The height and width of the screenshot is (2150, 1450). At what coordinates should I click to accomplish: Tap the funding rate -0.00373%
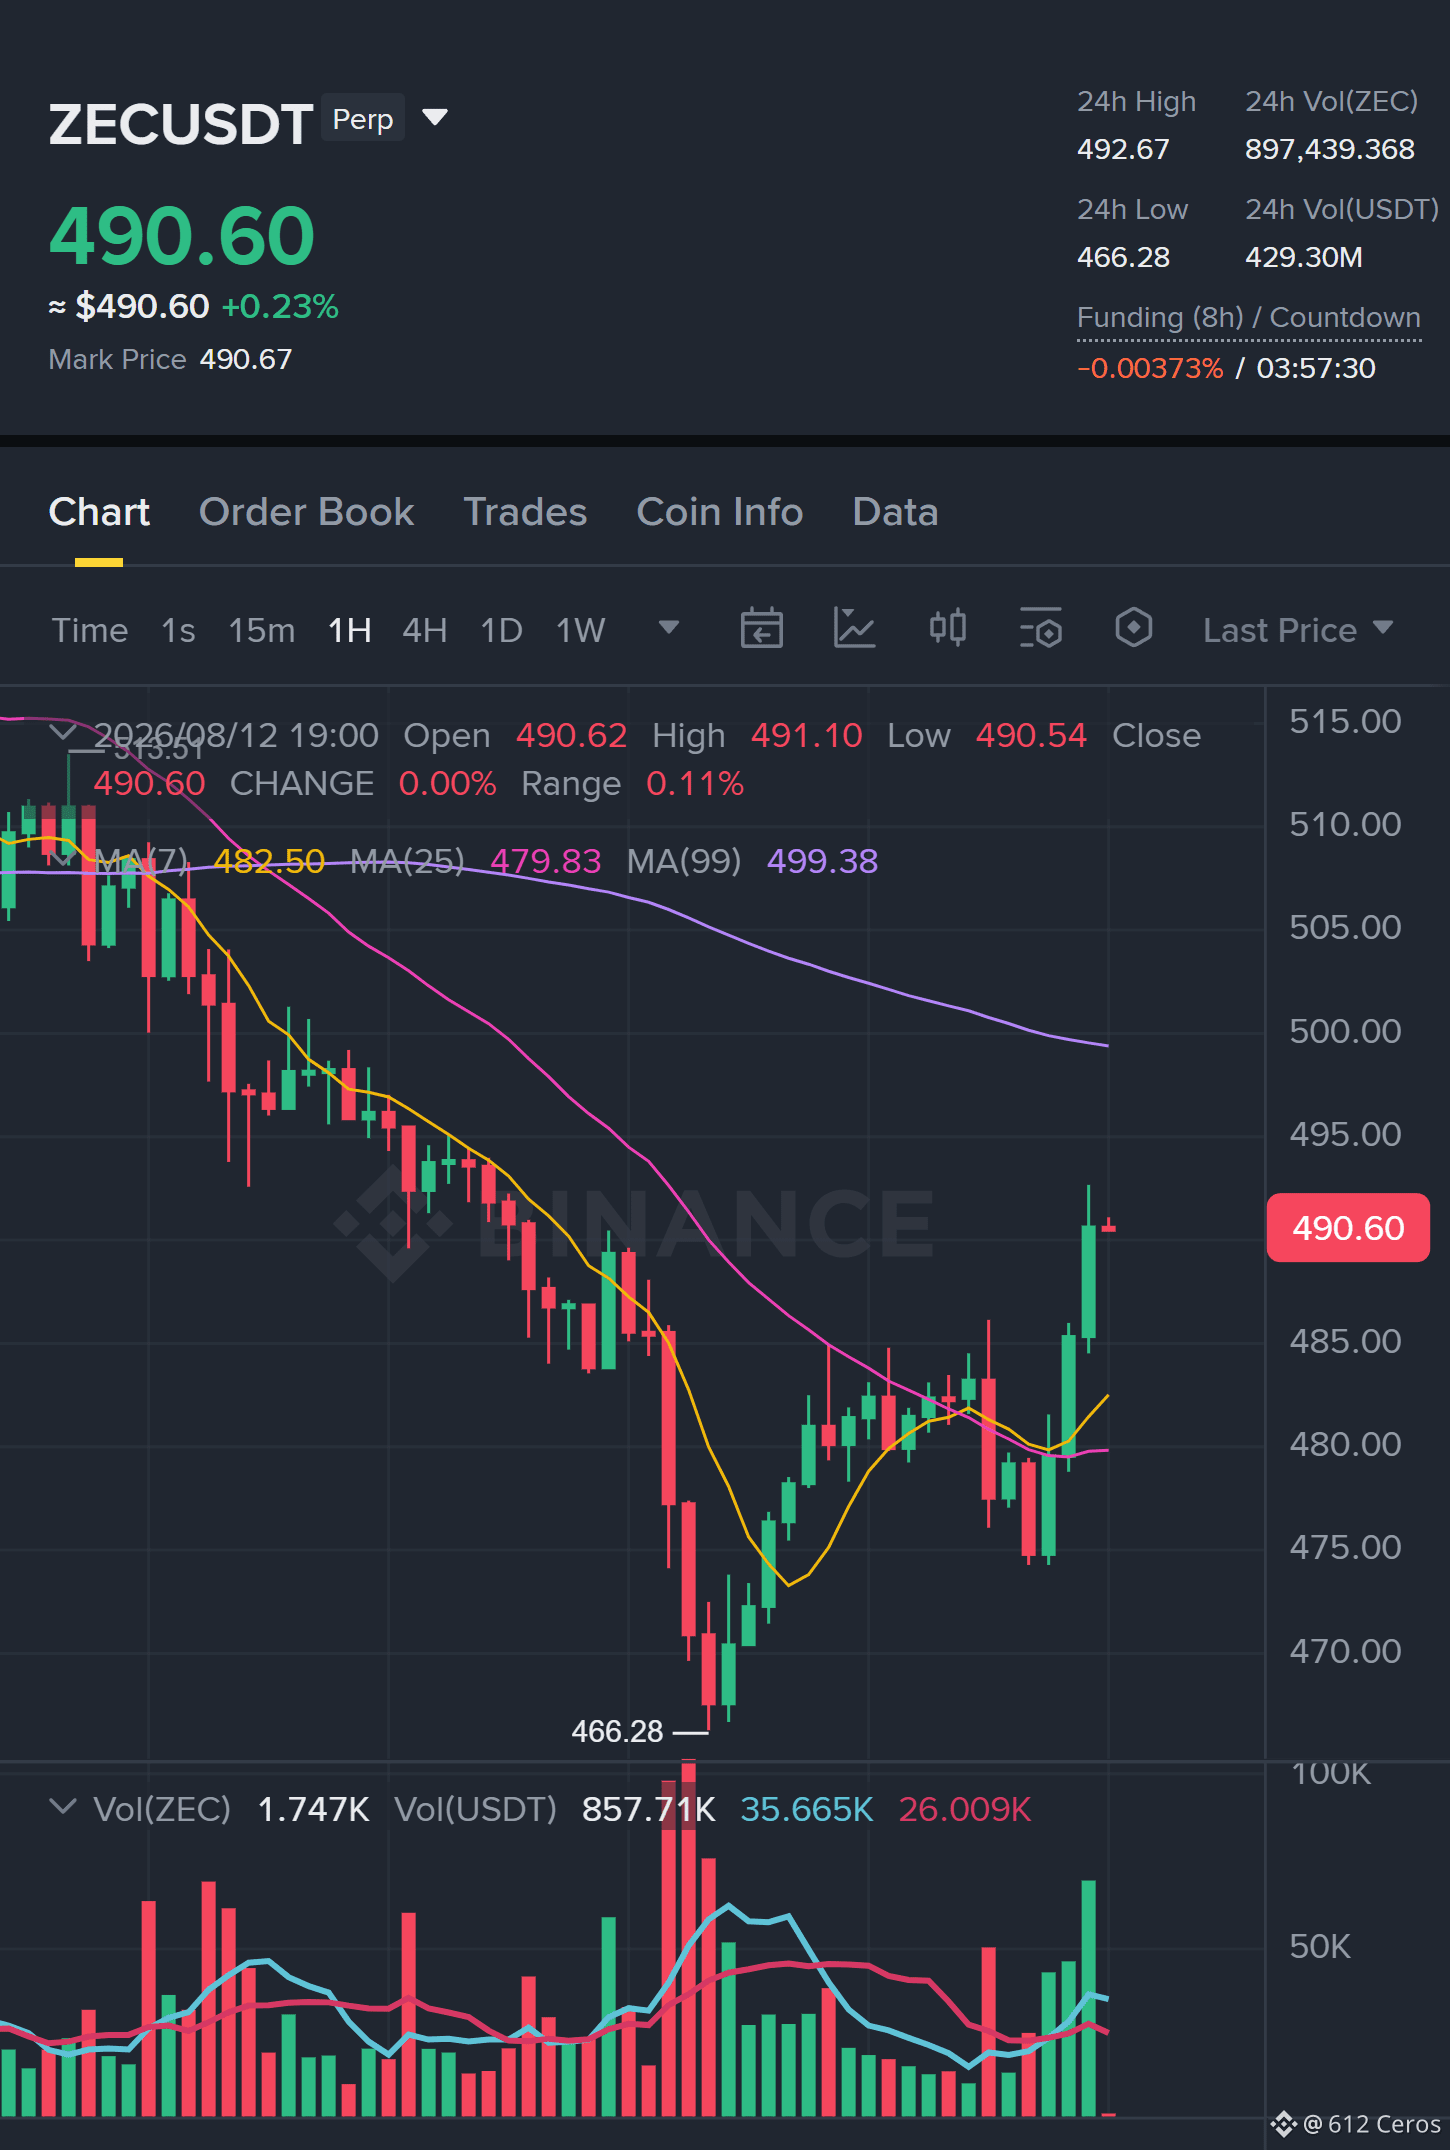(1150, 368)
